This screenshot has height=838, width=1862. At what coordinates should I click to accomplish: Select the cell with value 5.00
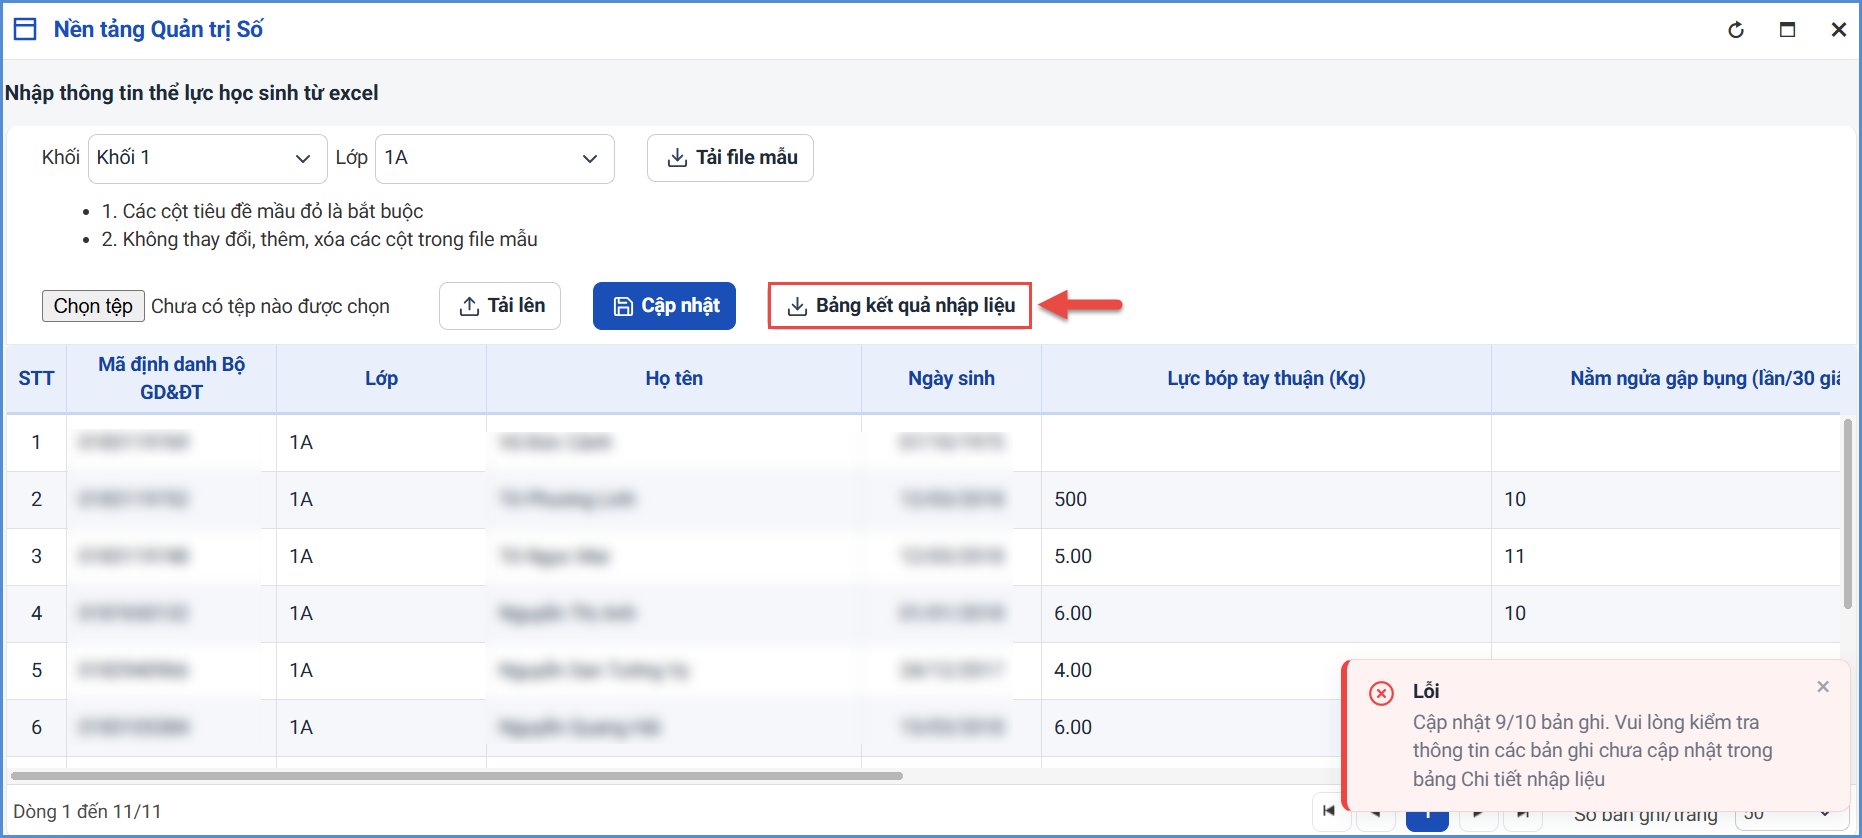pyautogui.click(x=1266, y=557)
